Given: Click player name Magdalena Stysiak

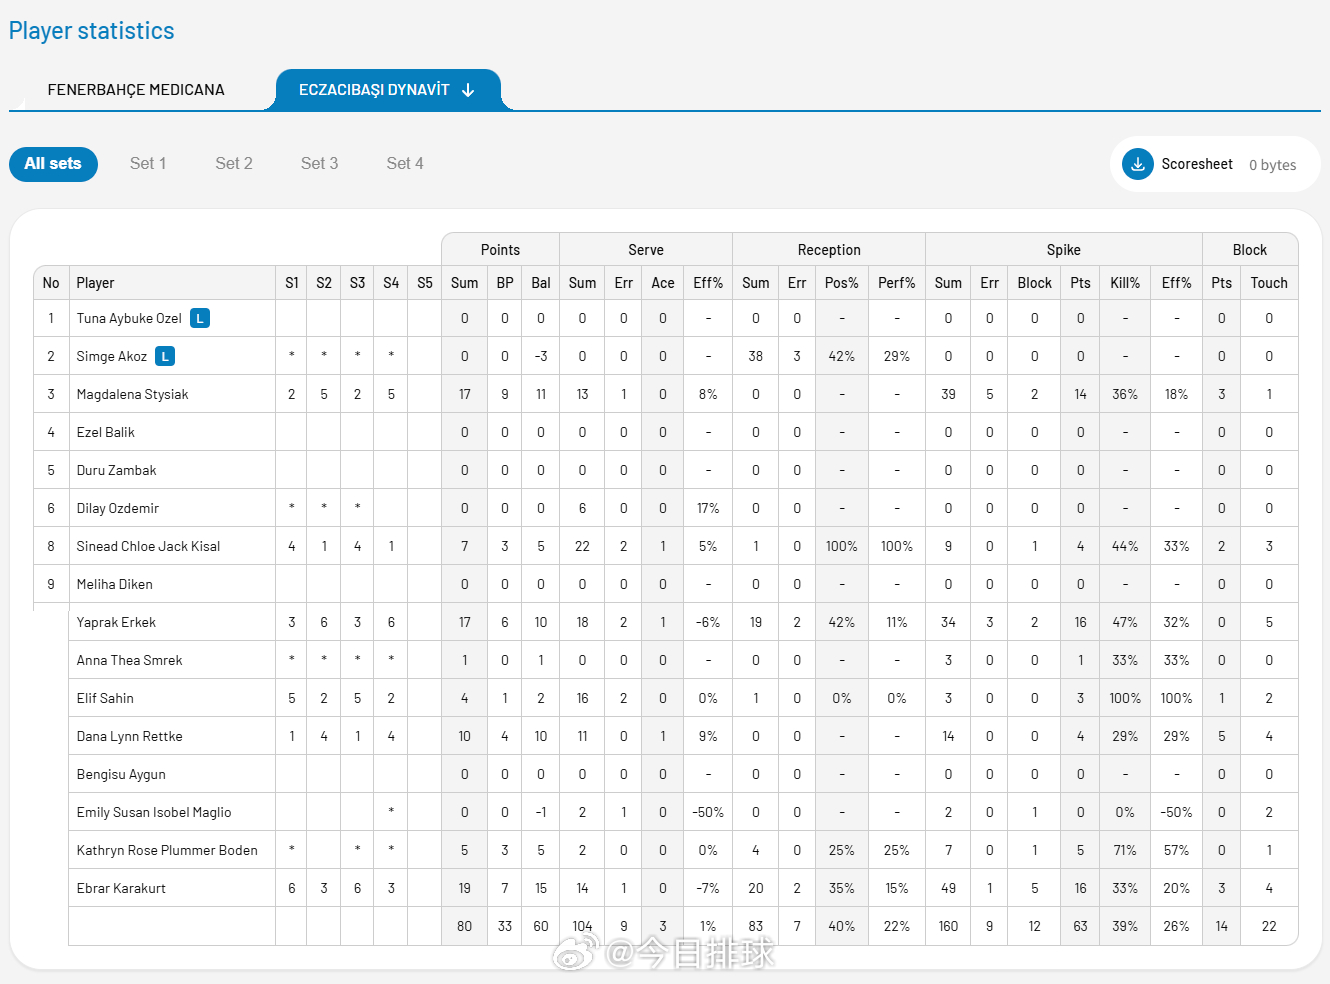Looking at the screenshot, I should tap(132, 395).
